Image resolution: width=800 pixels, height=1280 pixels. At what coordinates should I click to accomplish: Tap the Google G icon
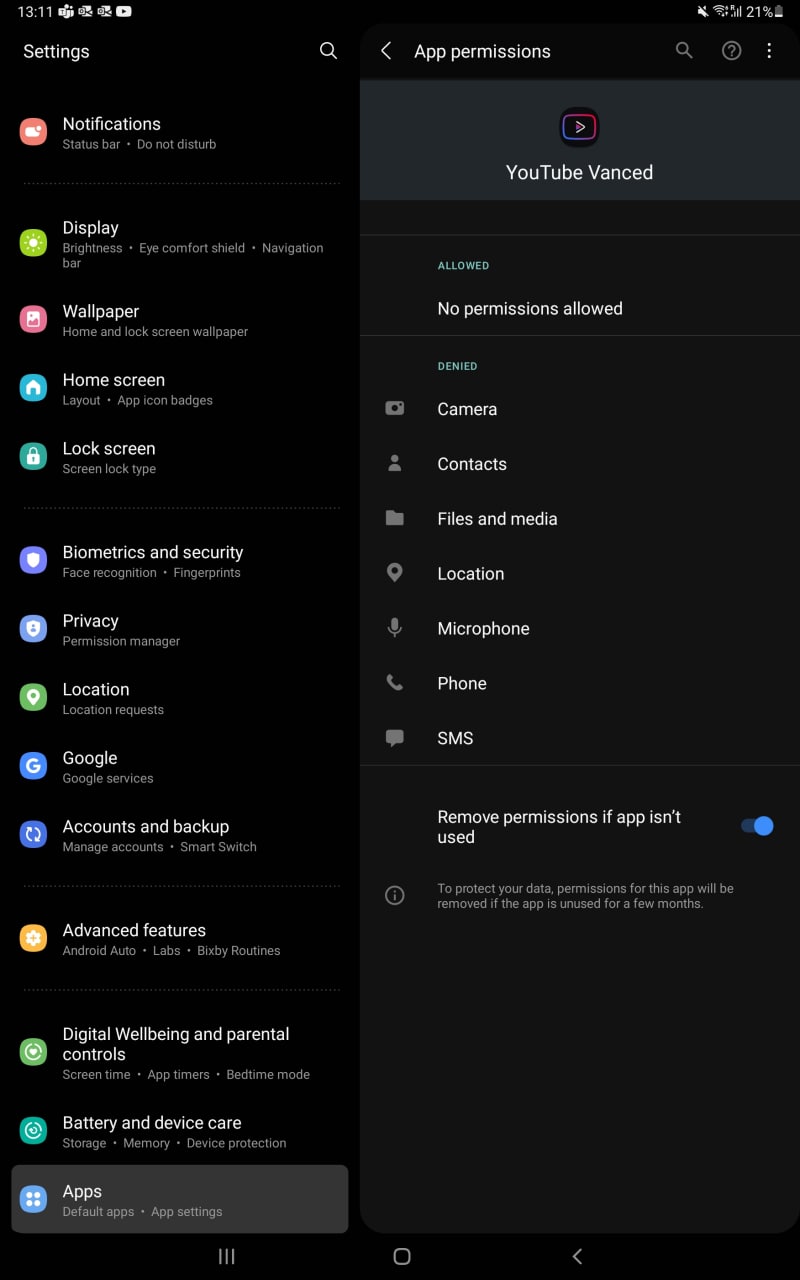[34, 766]
